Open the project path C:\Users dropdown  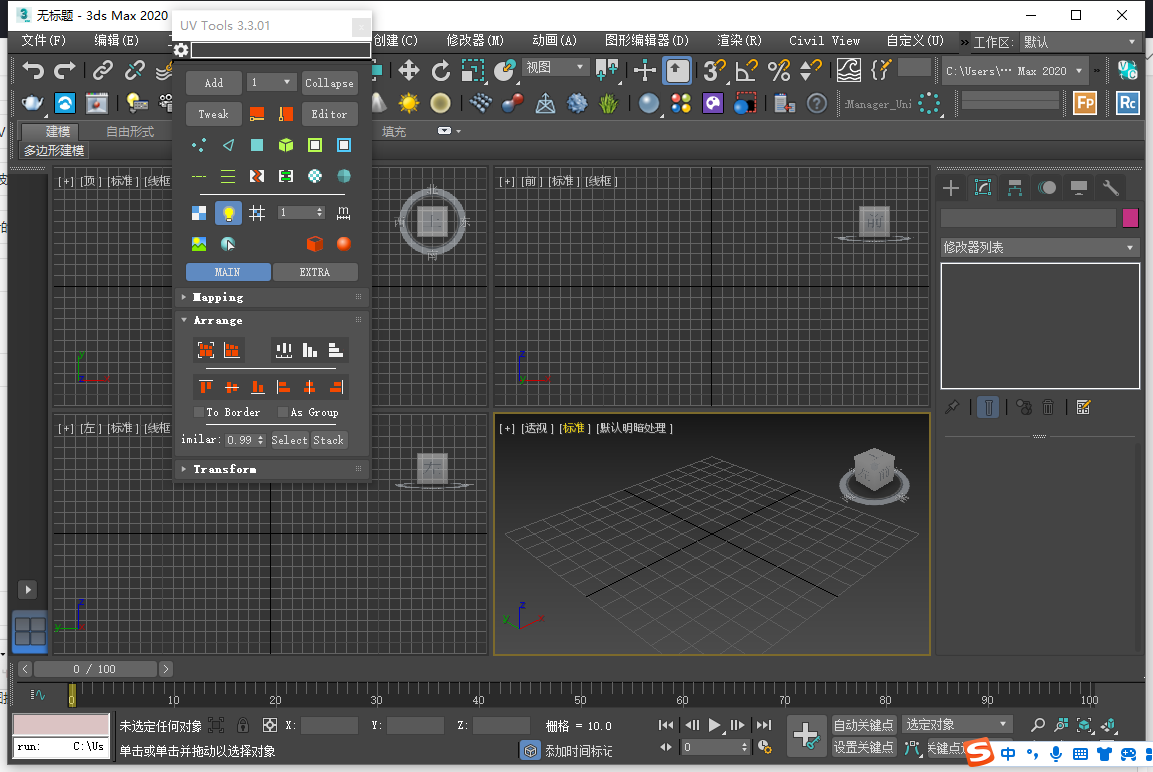pyautogui.click(x=1014, y=71)
